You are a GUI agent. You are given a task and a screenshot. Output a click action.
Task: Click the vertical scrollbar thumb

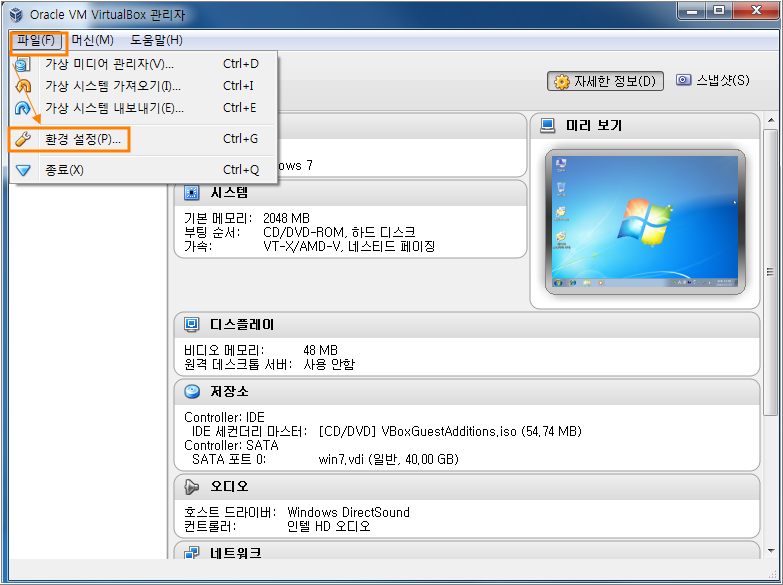pyautogui.click(x=771, y=272)
